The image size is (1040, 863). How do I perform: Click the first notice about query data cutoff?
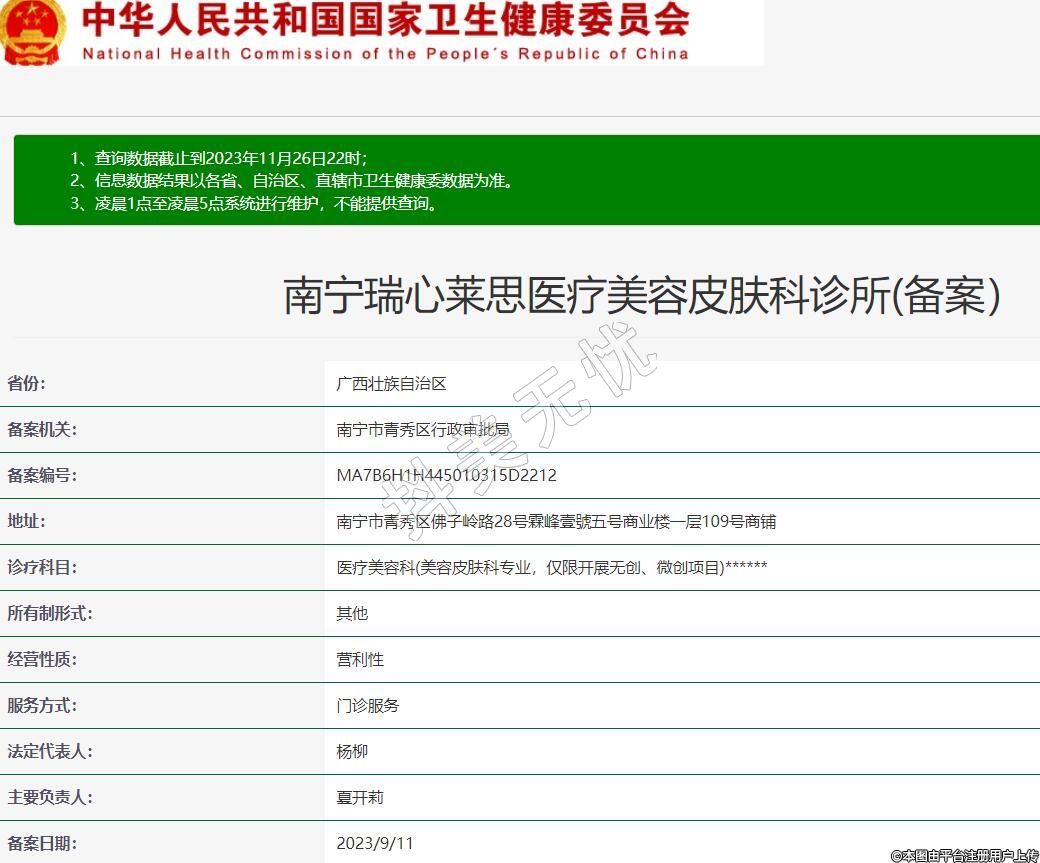(x=218, y=158)
